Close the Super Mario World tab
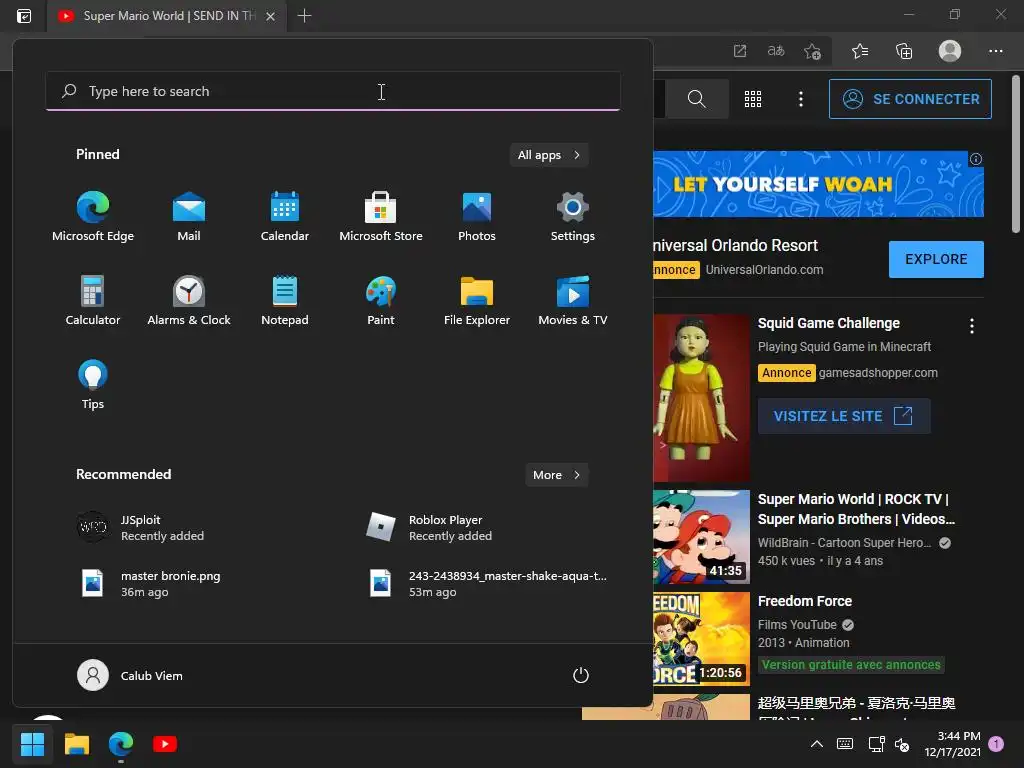The height and width of the screenshot is (768, 1024). (x=270, y=16)
